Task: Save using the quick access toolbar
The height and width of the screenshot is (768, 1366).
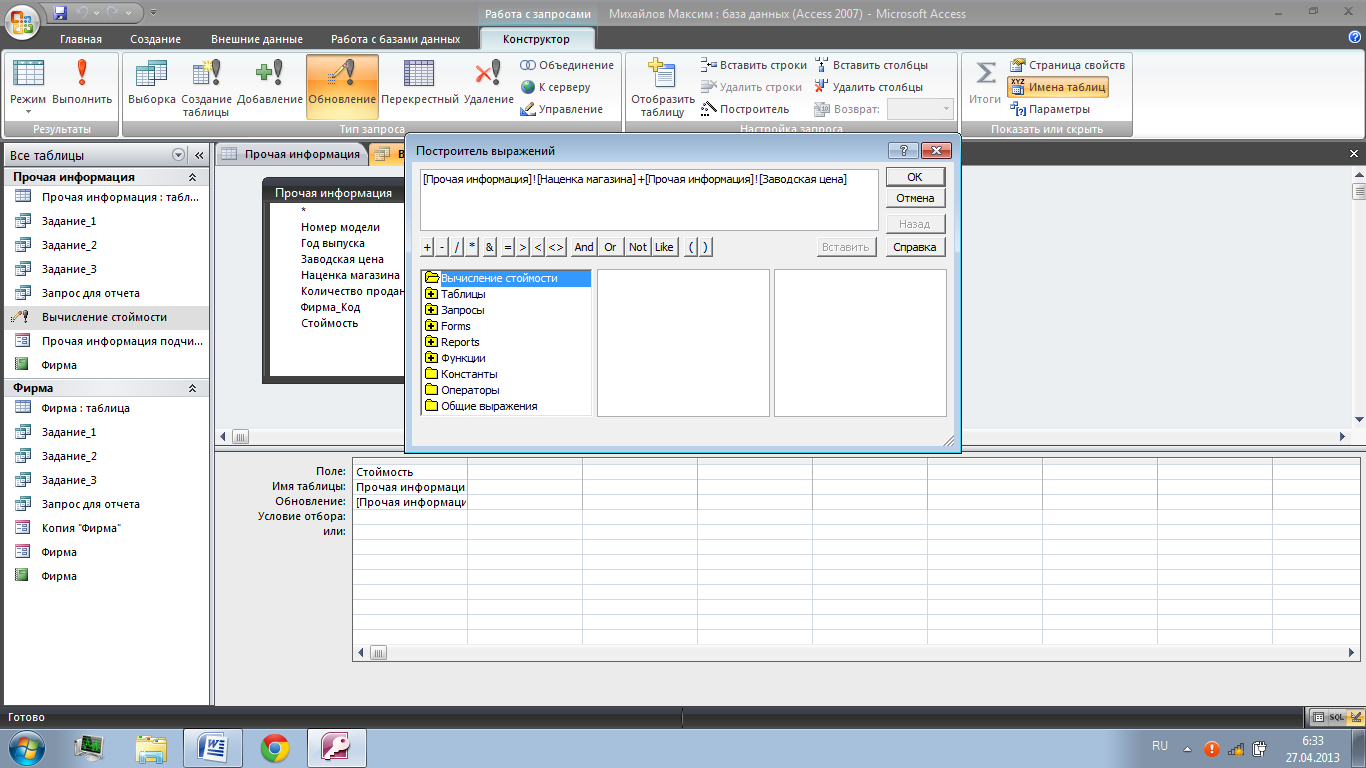Action: coord(60,13)
